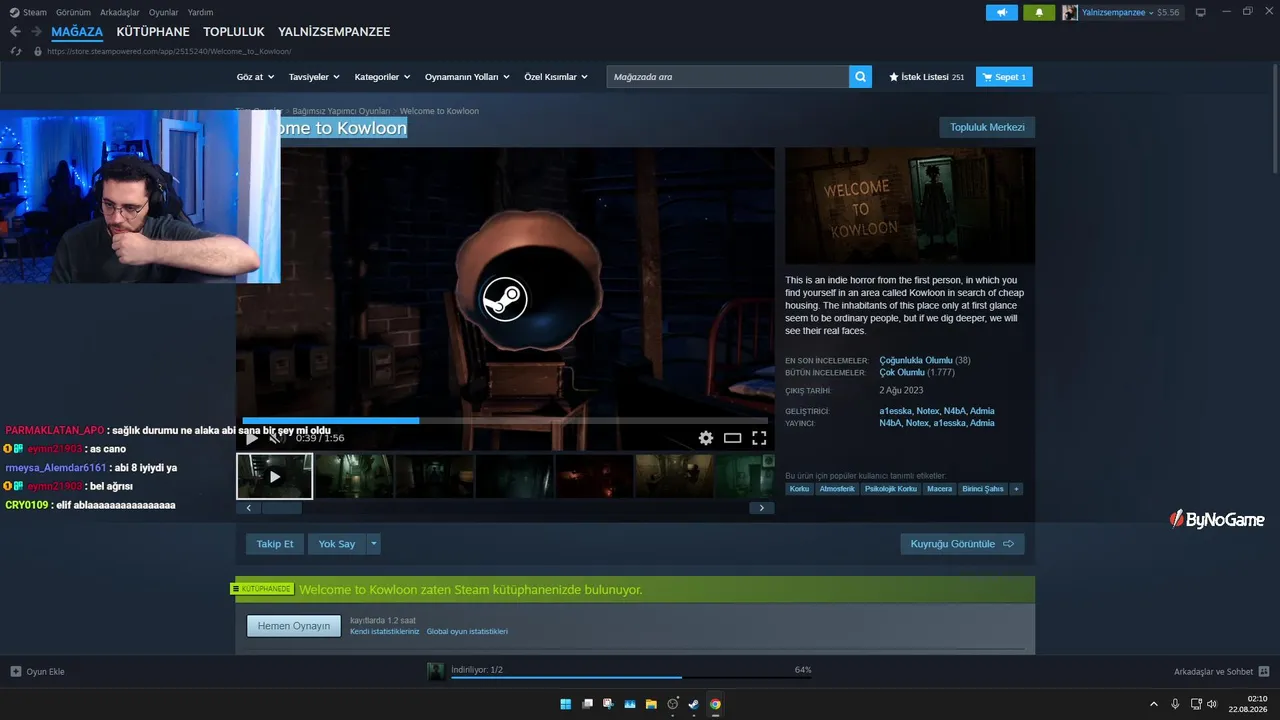The height and width of the screenshot is (720, 1280).
Task: Open the YALNİZSEMPANZEE profile tab
Action: (x=334, y=32)
